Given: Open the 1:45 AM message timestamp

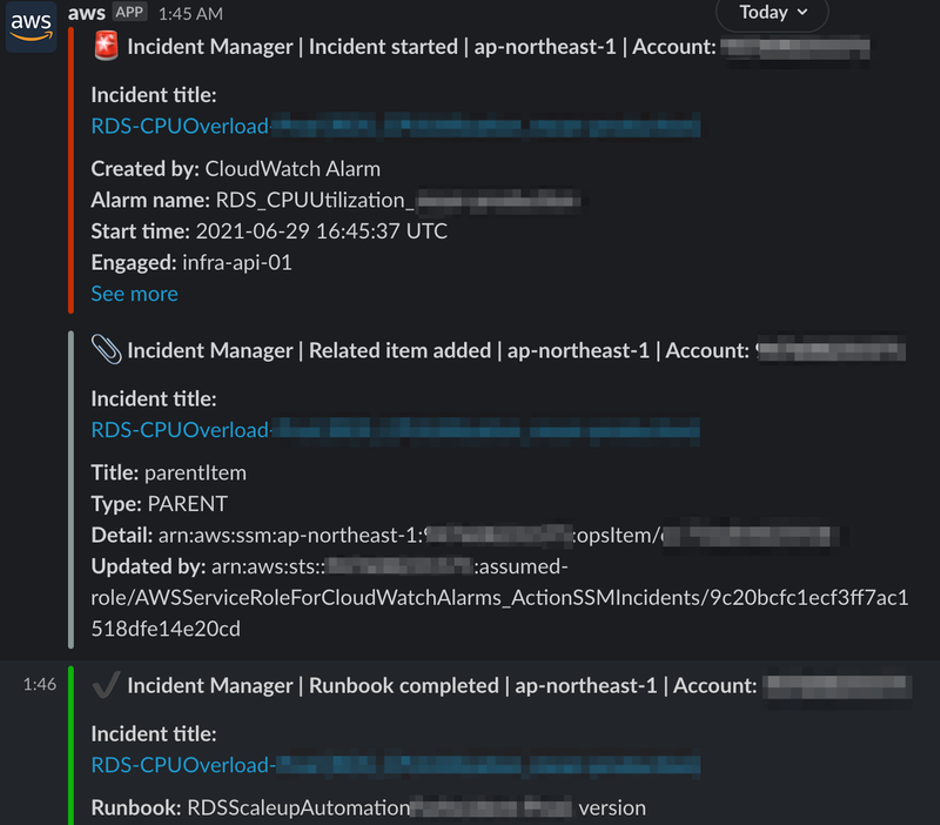Looking at the screenshot, I should click(189, 14).
